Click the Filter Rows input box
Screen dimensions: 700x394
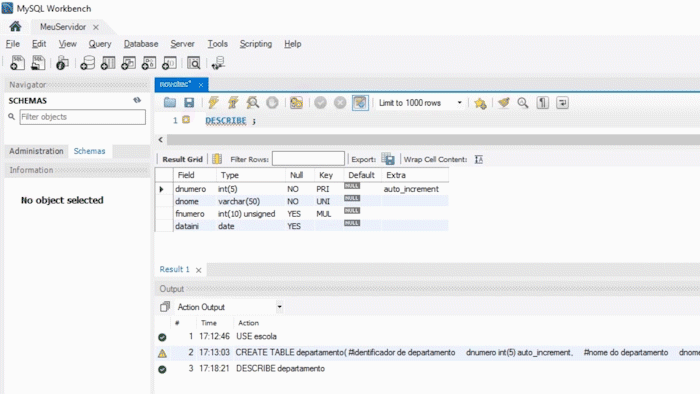click(x=308, y=158)
